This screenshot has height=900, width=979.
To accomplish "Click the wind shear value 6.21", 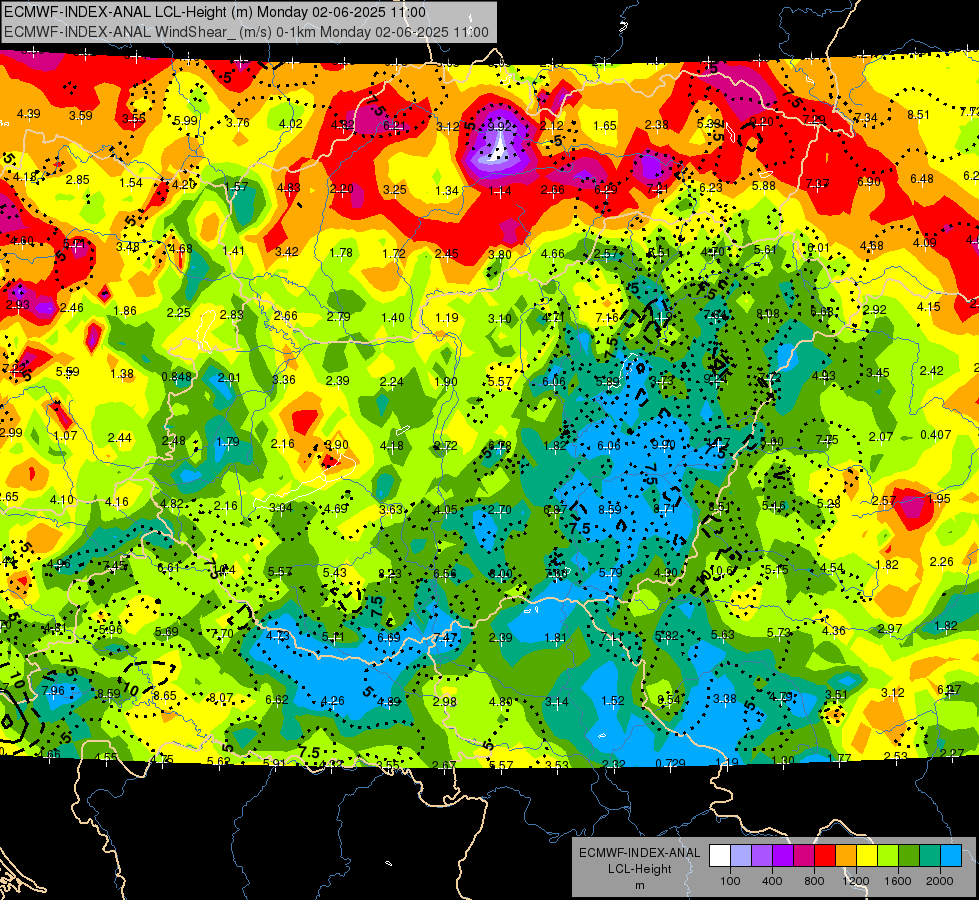I will click(395, 126).
